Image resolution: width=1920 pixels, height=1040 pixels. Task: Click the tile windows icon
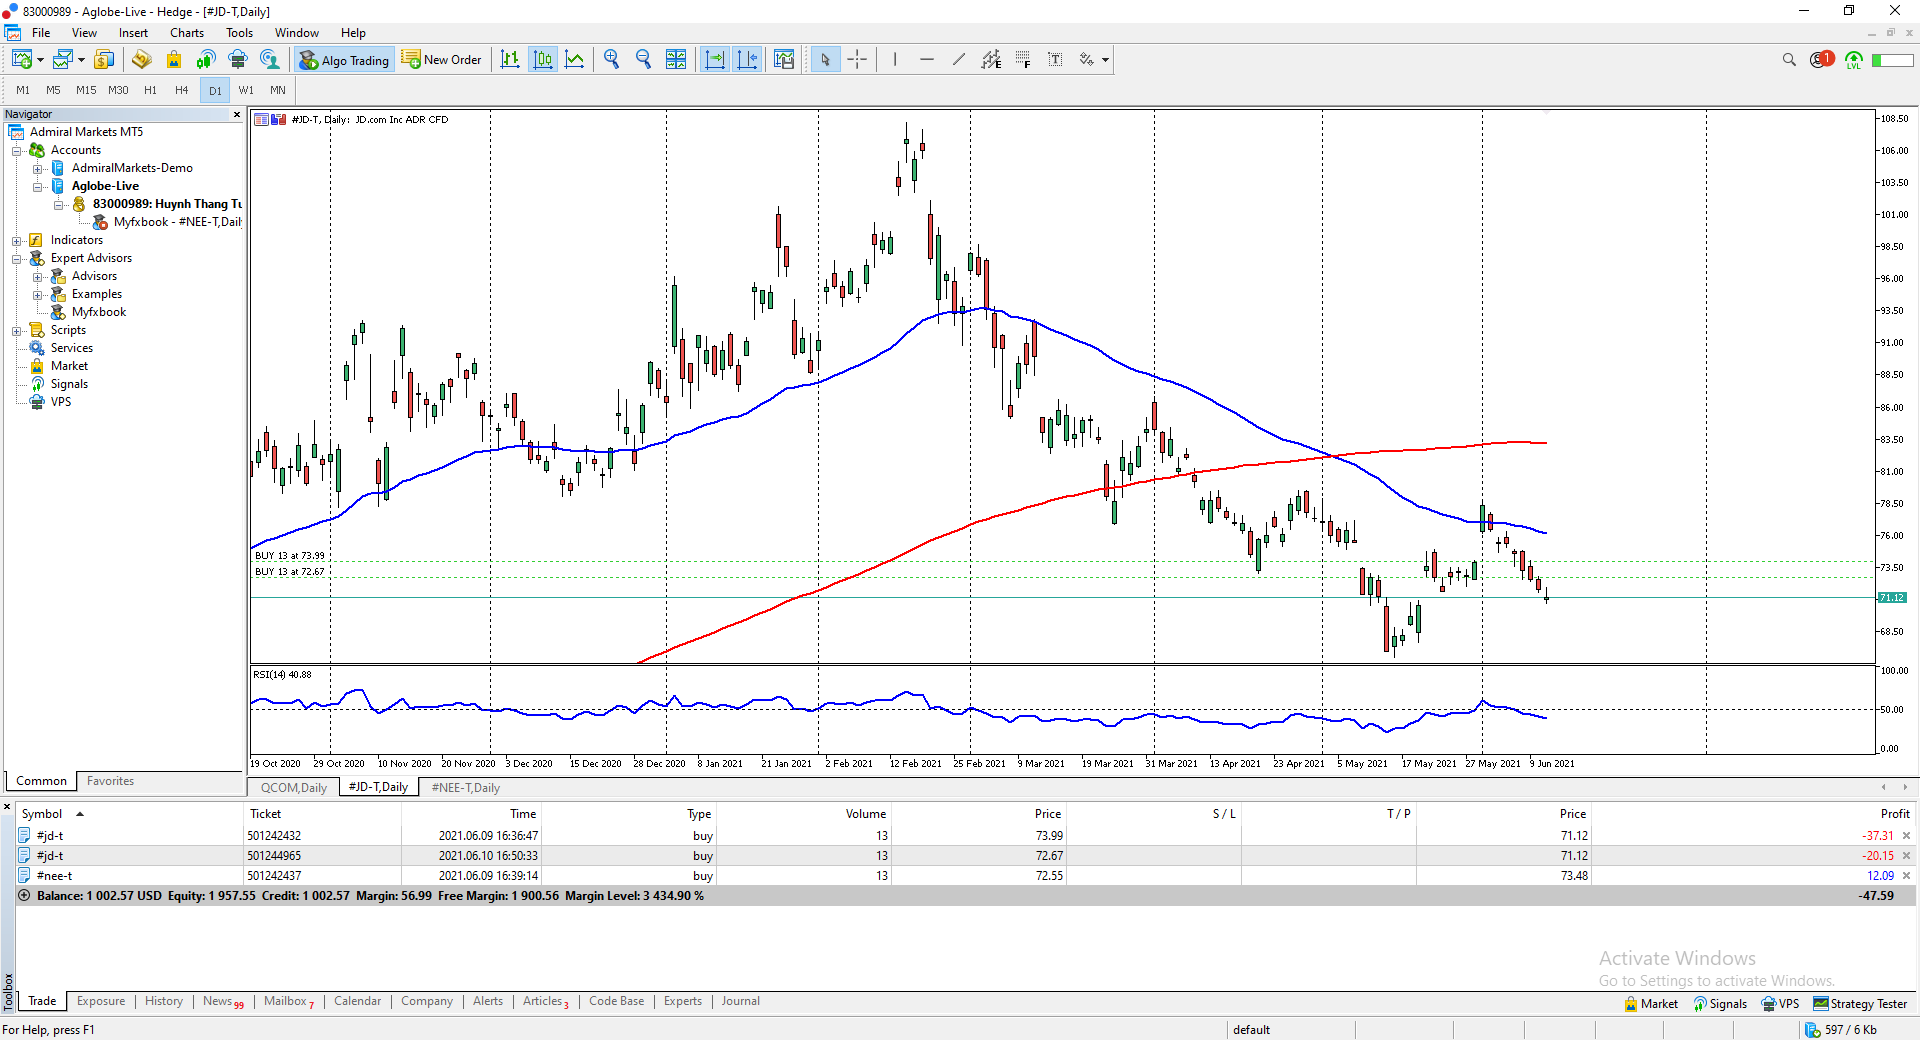(676, 60)
